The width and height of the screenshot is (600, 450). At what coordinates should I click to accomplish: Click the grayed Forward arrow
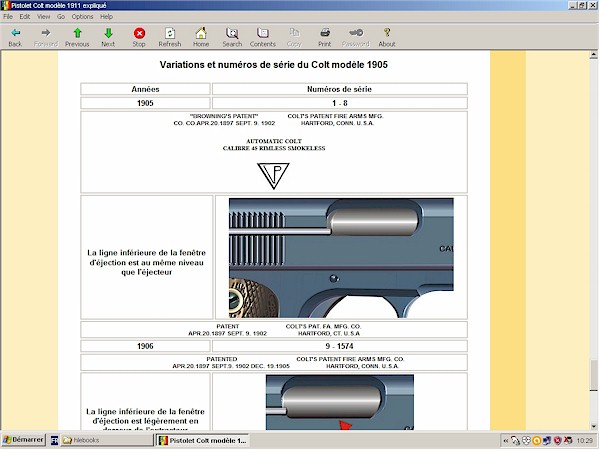click(46, 37)
